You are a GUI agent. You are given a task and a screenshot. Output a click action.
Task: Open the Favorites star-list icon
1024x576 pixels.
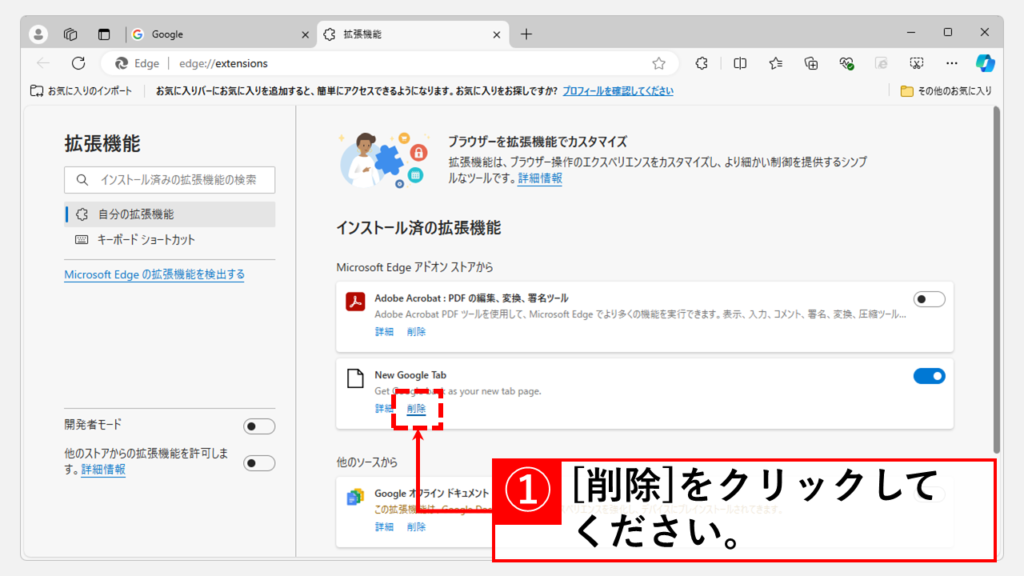[776, 63]
